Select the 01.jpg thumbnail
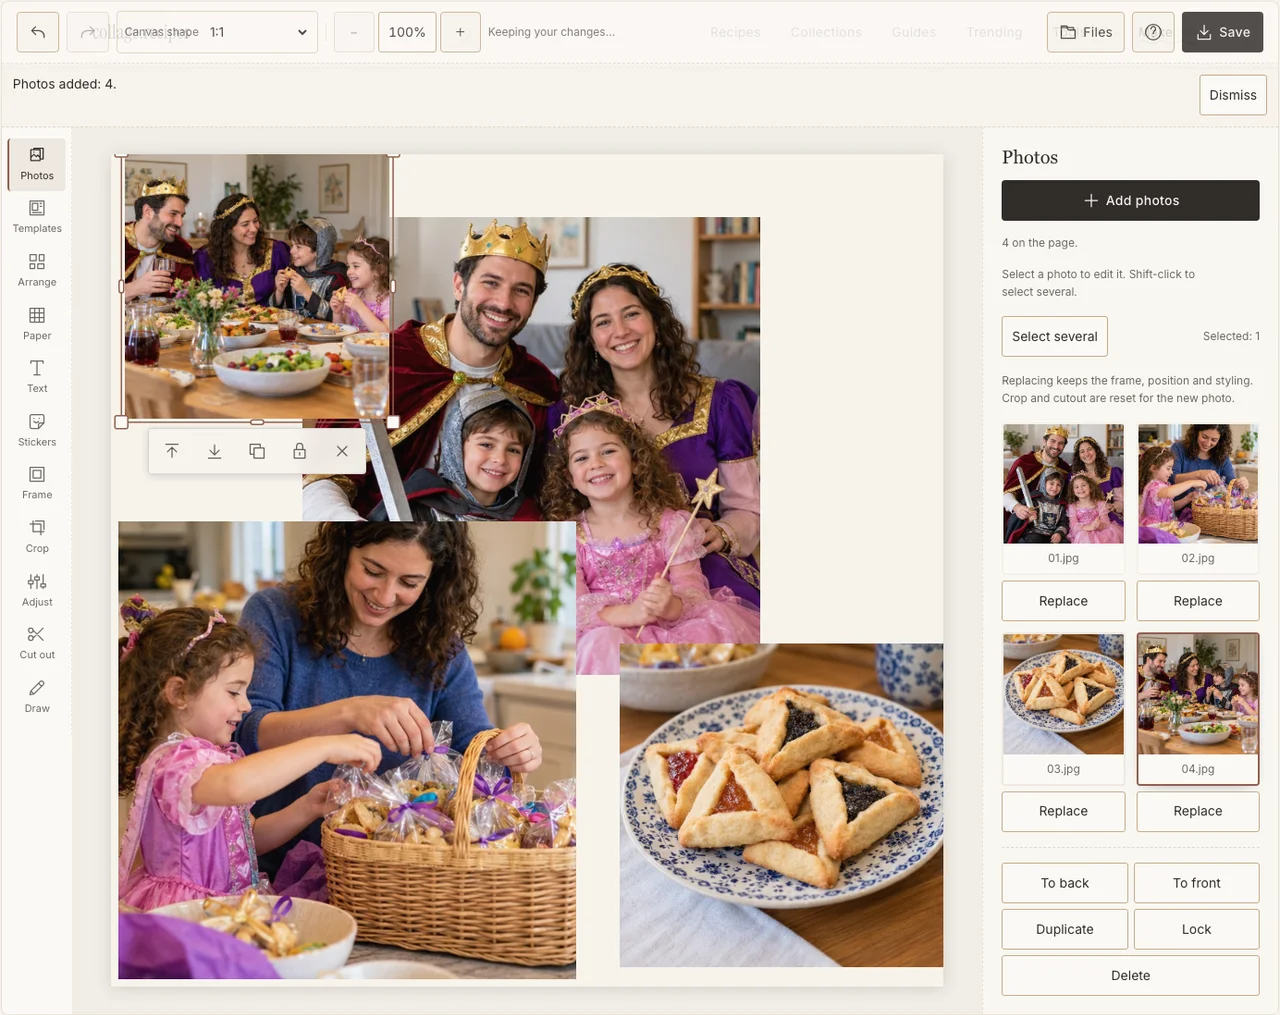 click(x=1064, y=497)
